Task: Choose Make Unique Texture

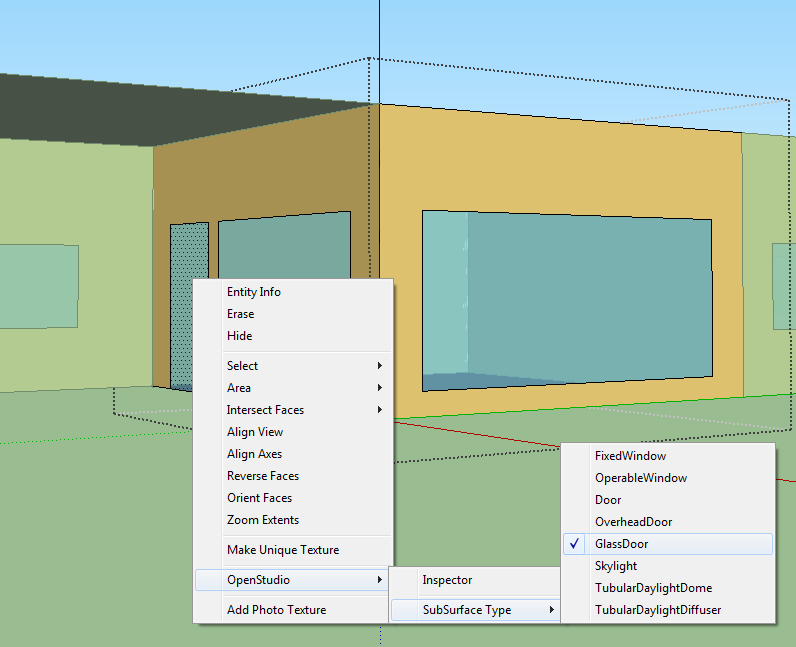Action: coord(283,550)
